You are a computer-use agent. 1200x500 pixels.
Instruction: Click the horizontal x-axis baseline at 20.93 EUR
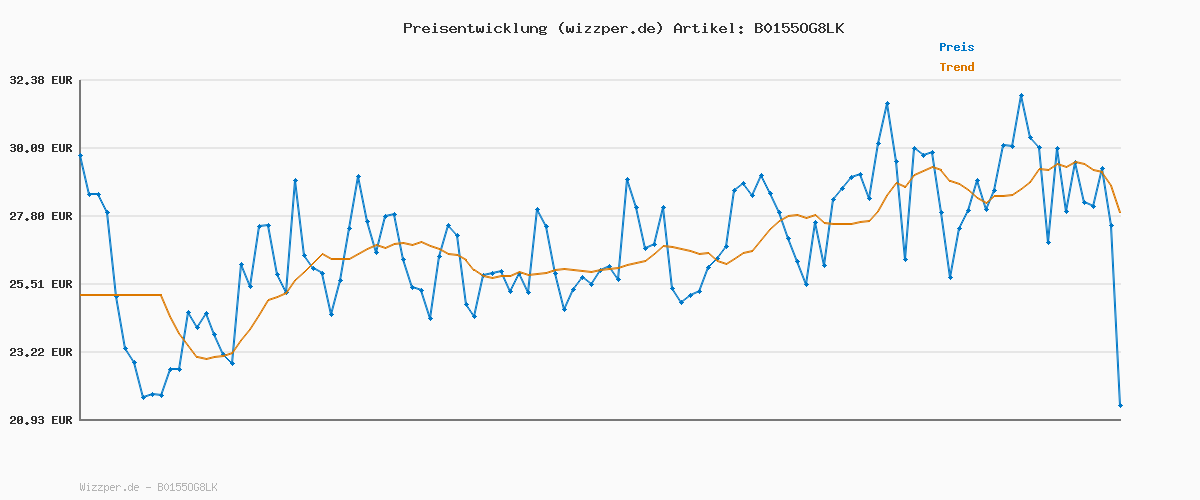600,419
